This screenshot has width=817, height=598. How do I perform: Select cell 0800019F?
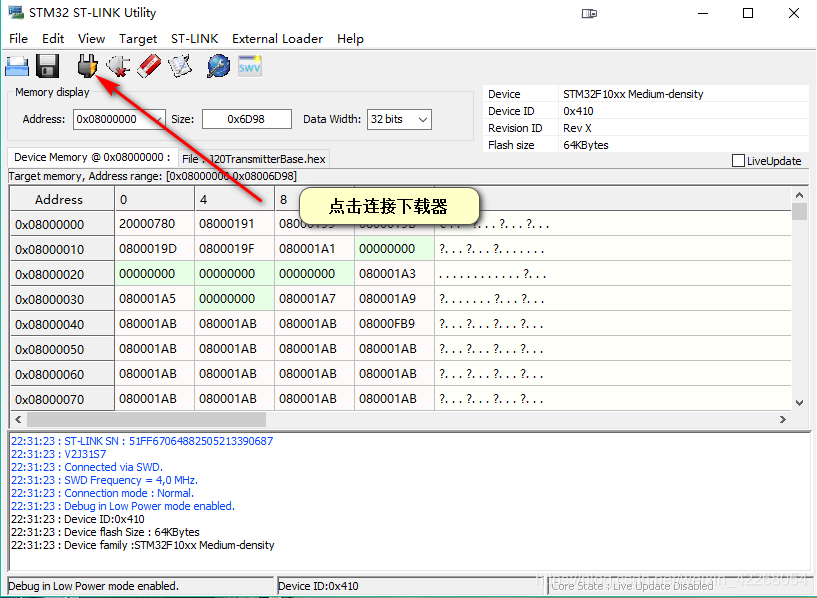click(234, 248)
